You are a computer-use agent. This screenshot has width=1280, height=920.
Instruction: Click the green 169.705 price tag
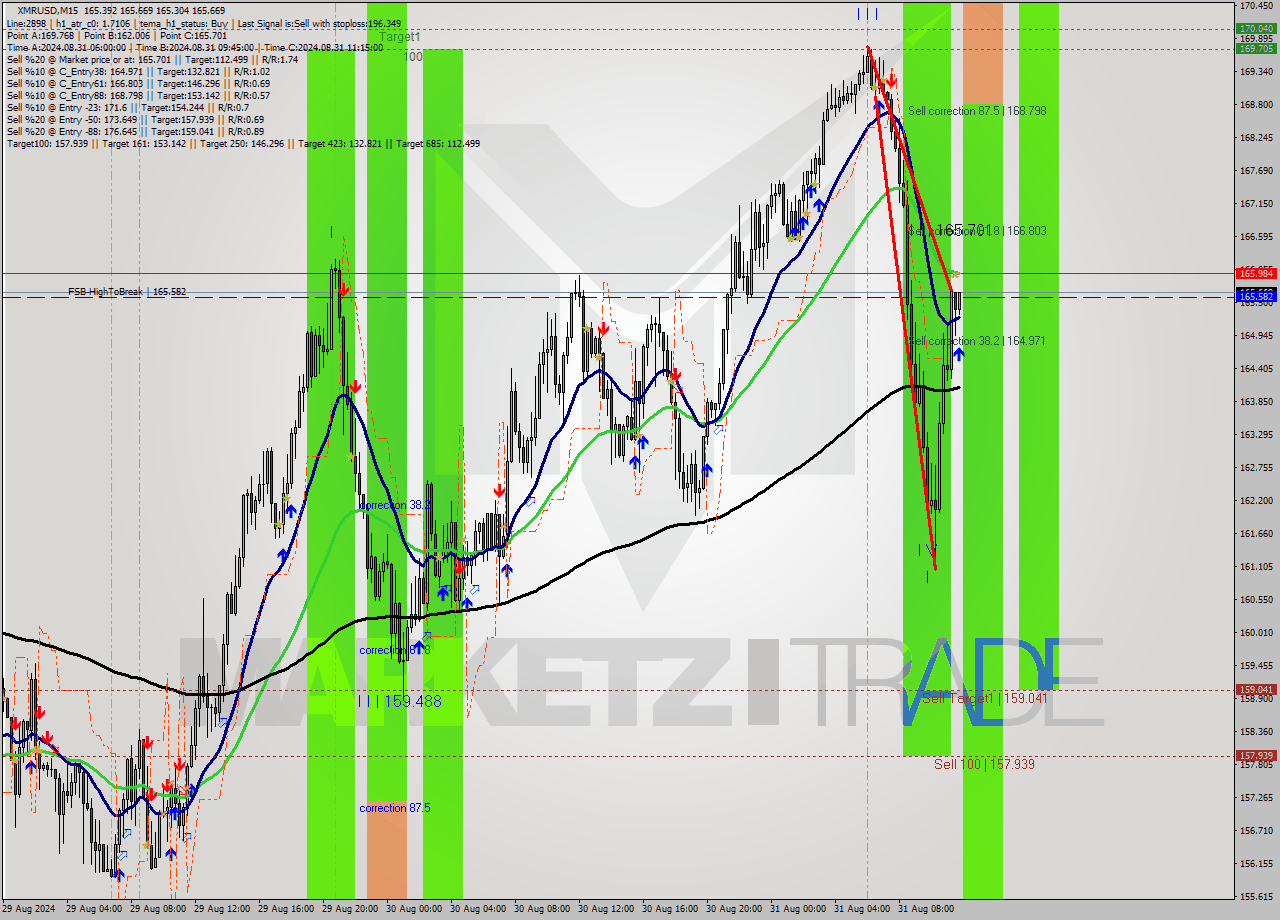(1256, 48)
